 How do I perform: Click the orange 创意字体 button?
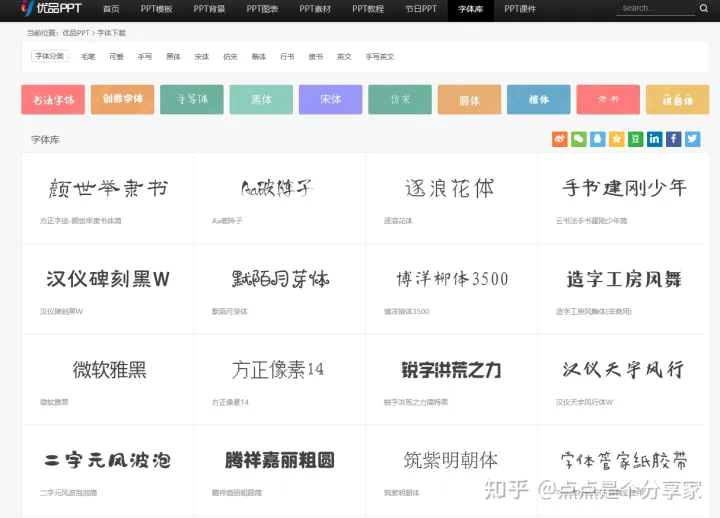coord(123,99)
